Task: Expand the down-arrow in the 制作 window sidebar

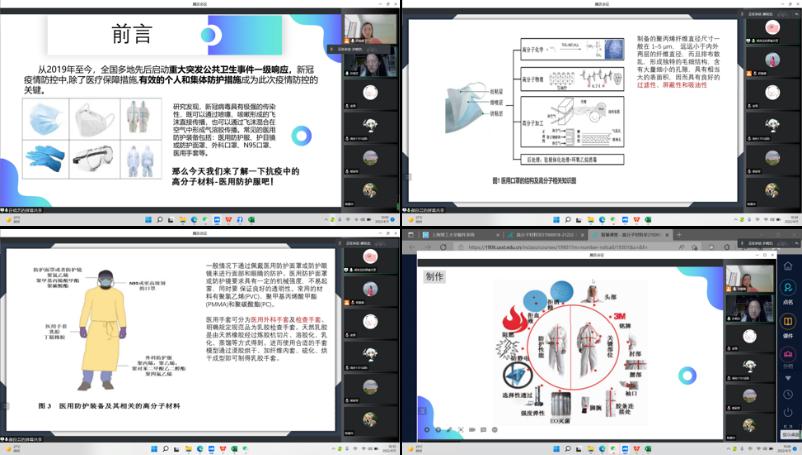Action: click(x=788, y=378)
